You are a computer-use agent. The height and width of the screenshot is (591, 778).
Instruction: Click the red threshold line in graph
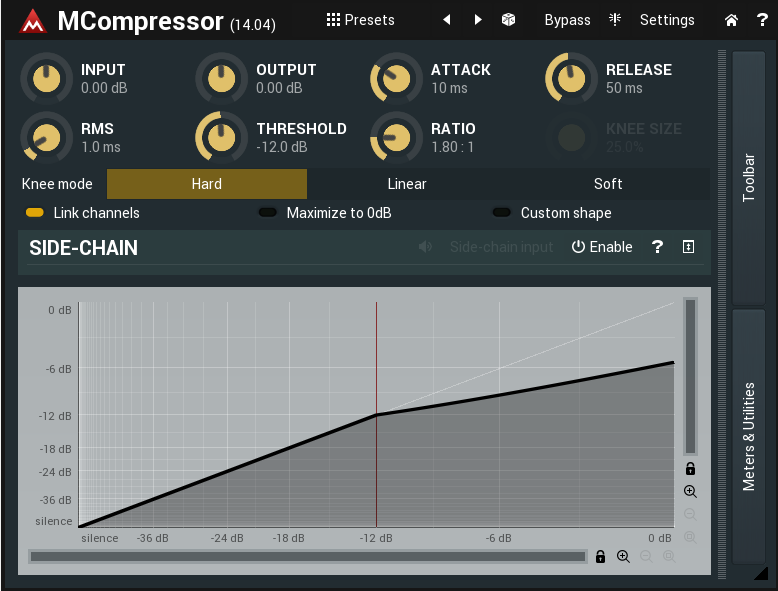tap(376, 414)
